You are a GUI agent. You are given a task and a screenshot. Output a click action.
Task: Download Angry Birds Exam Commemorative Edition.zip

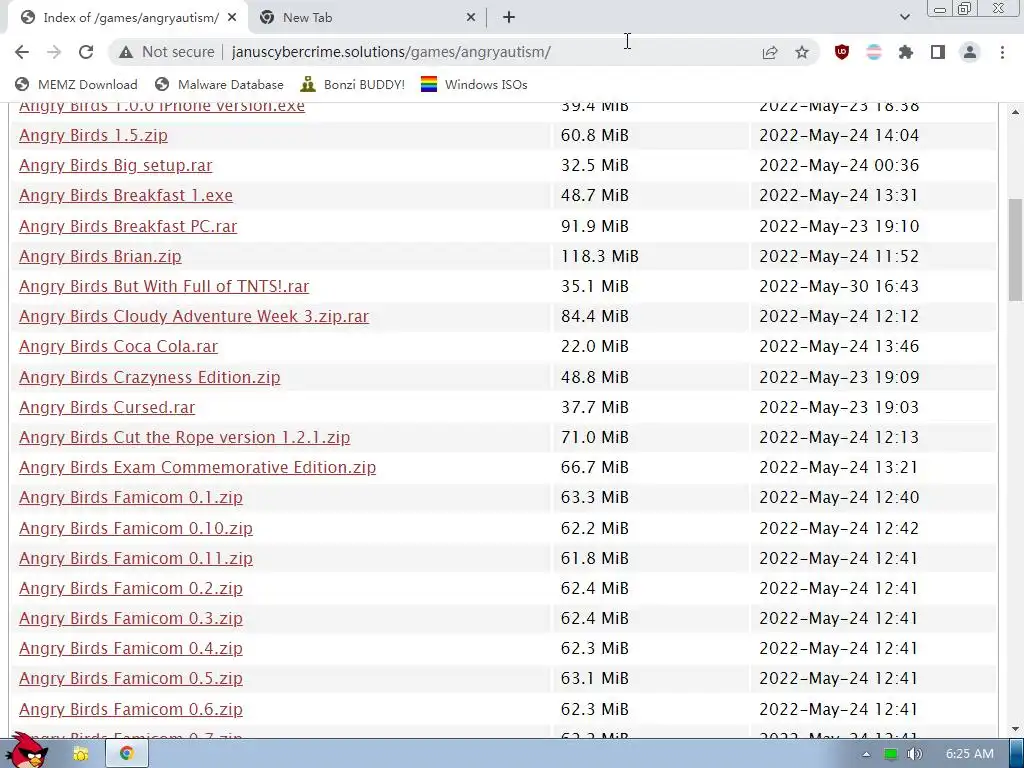click(x=197, y=467)
